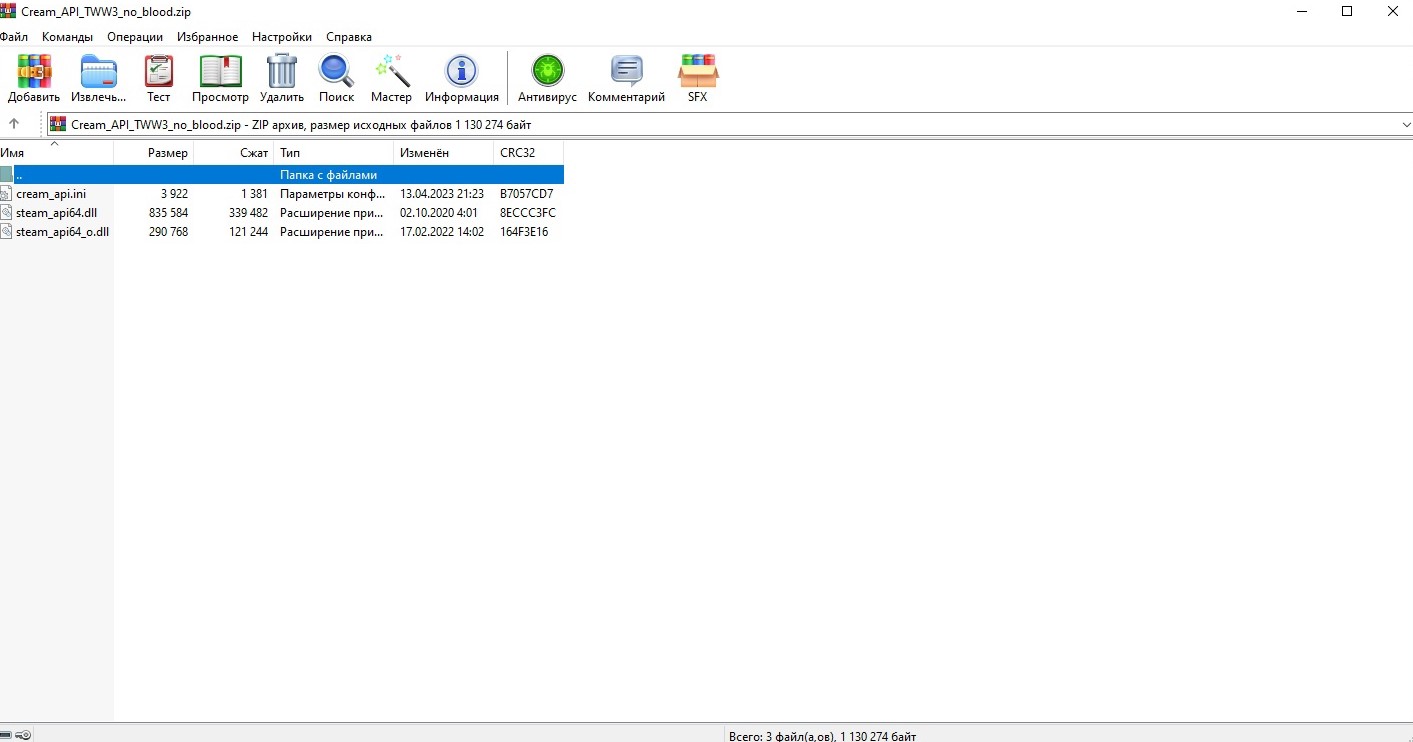
Task: Open the Избранное menu
Action: pyautogui.click(x=207, y=37)
